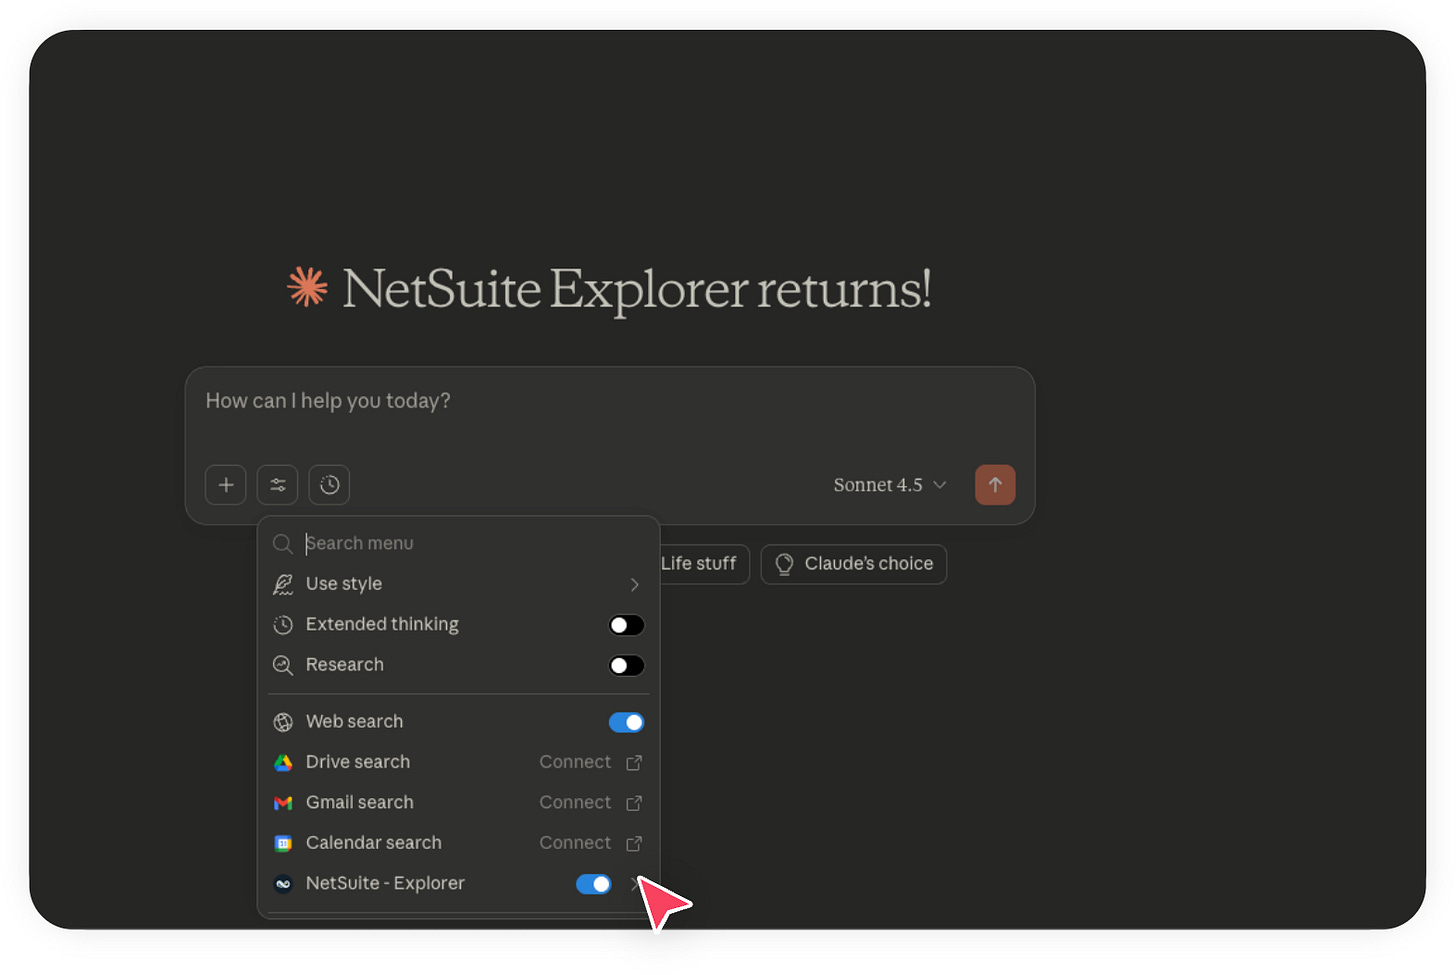Click the Extended thinking clock icon in menu
Viewport: 1456px width, 975px height.
point(283,625)
